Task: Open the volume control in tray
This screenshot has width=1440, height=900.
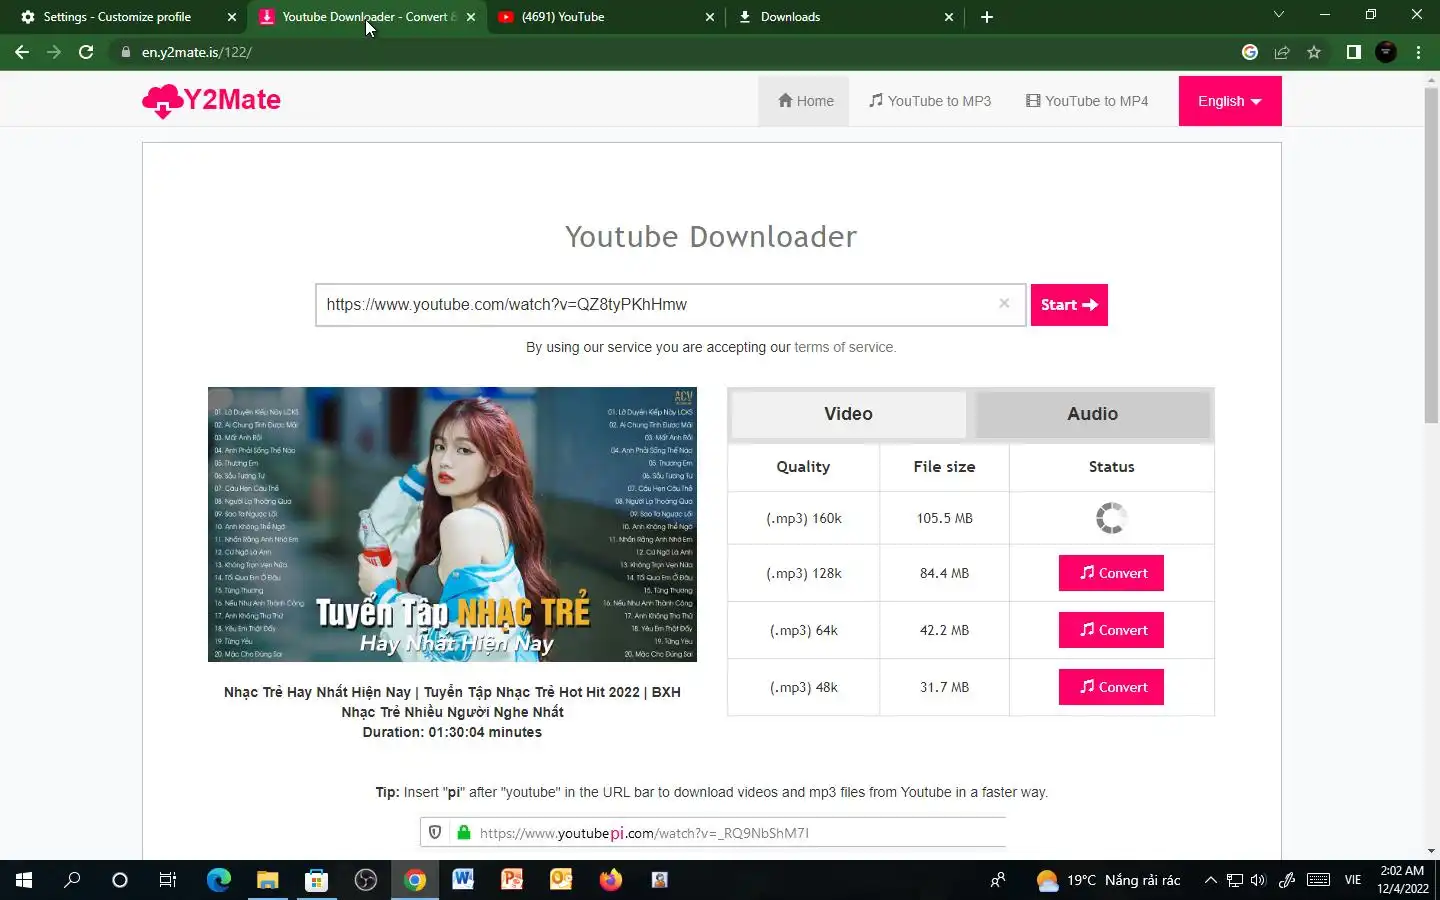Action: (1258, 880)
